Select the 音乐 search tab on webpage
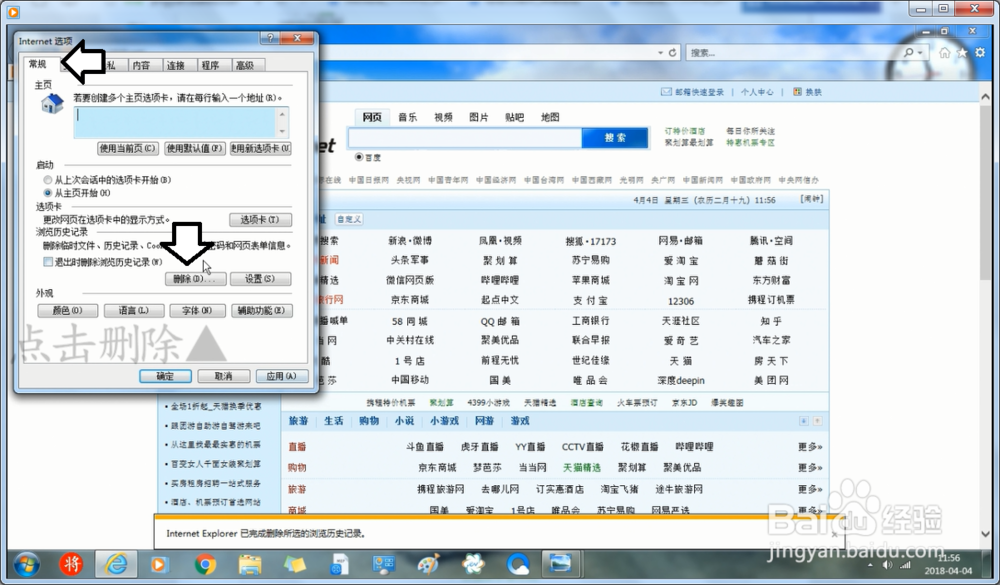 tap(408, 117)
